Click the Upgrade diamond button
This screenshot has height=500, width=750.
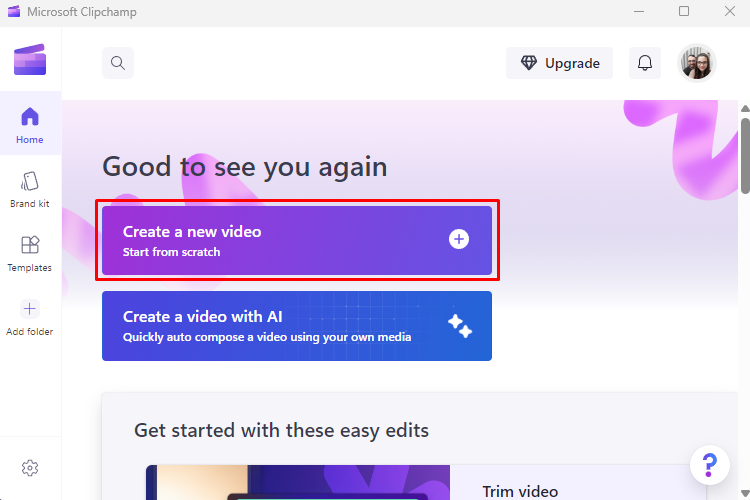559,63
